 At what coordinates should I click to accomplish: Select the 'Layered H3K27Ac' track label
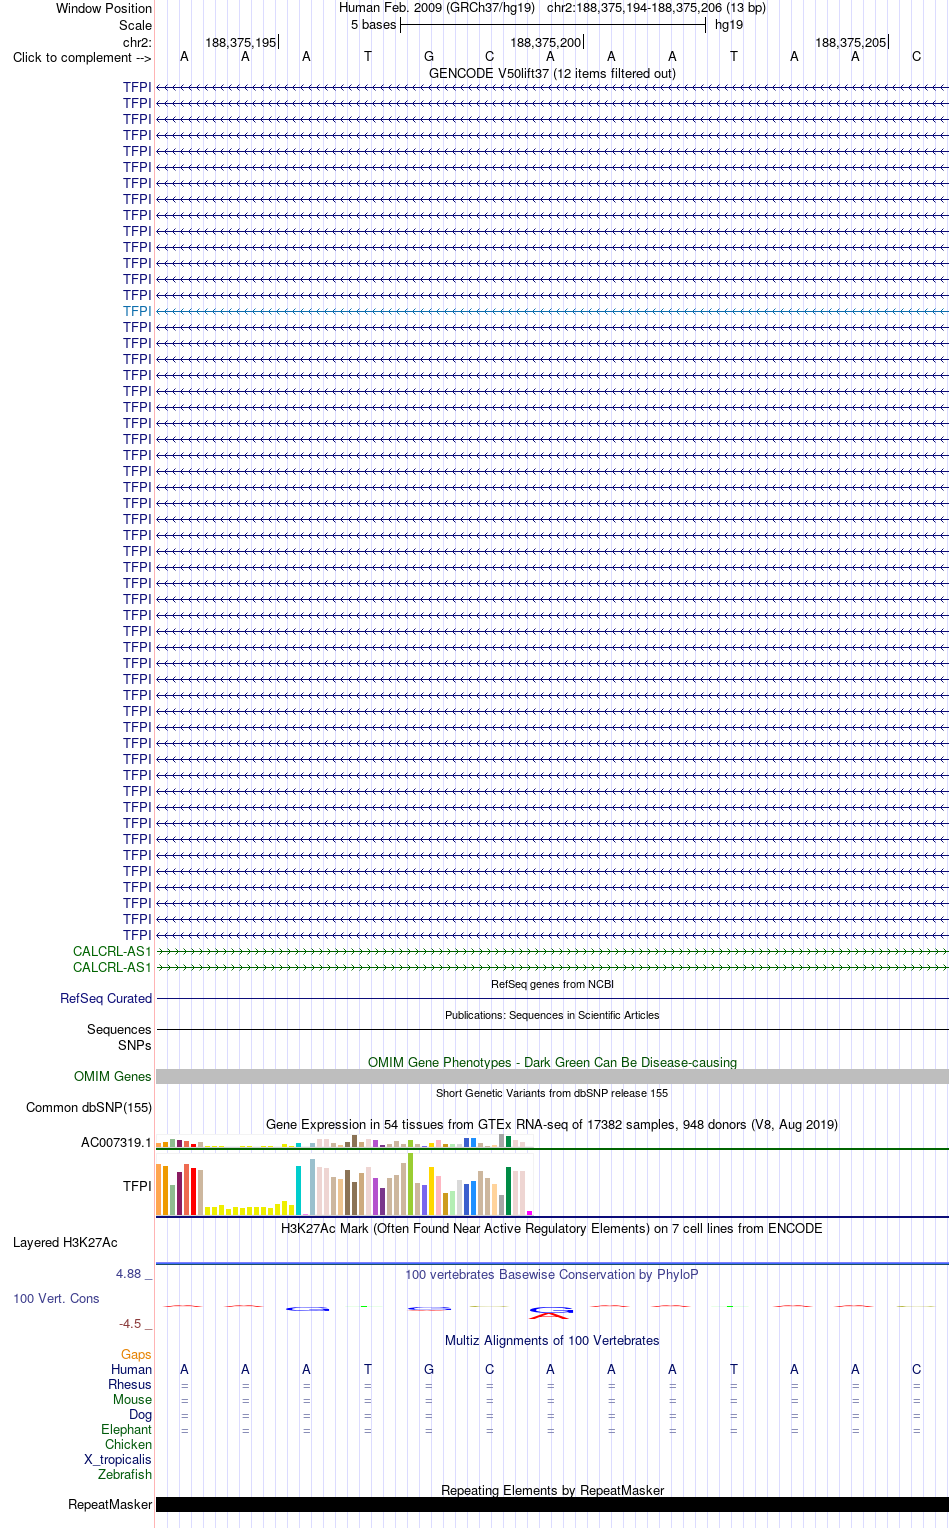(x=65, y=1242)
